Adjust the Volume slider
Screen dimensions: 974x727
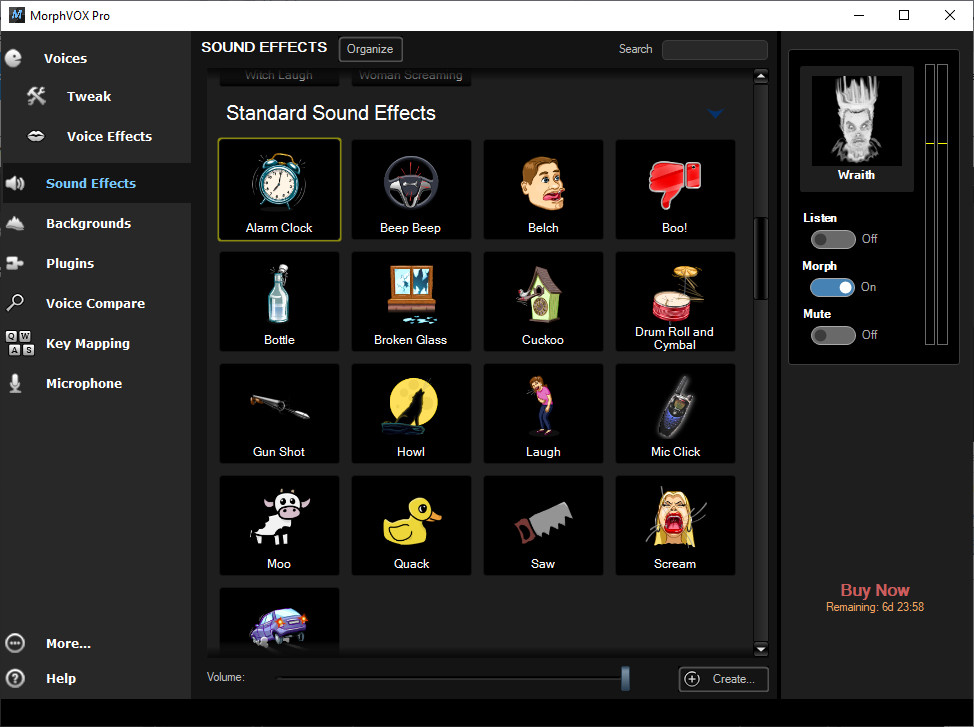(626, 677)
